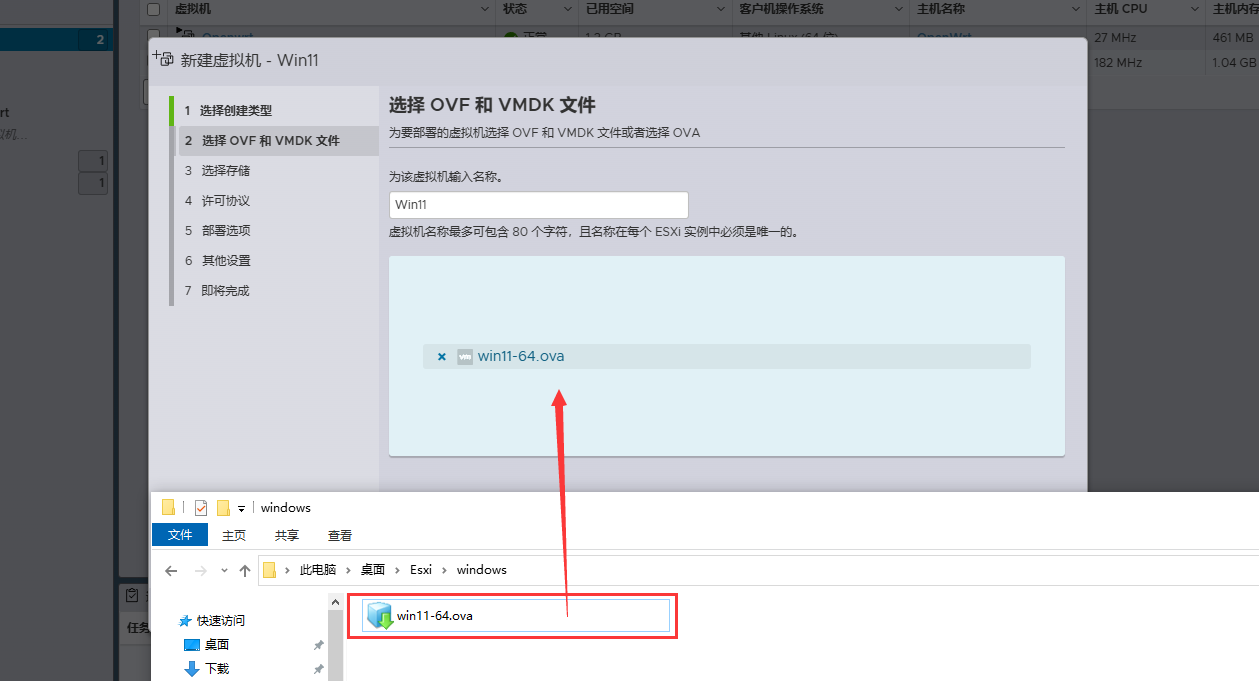Click the folder icon in the Explorer title bar
Viewport: 1259px width, 681px height.
(168, 507)
